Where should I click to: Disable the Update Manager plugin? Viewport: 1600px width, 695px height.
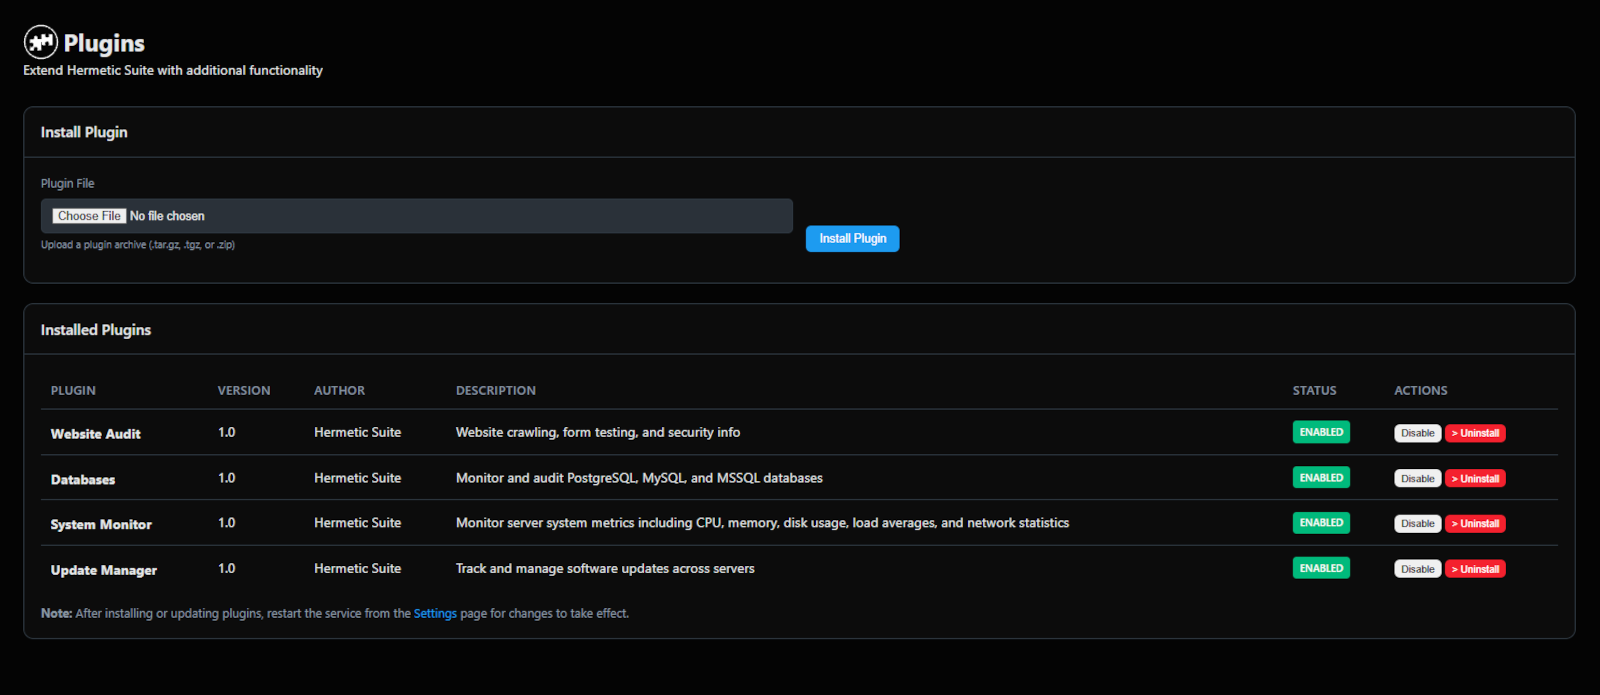[1417, 569]
